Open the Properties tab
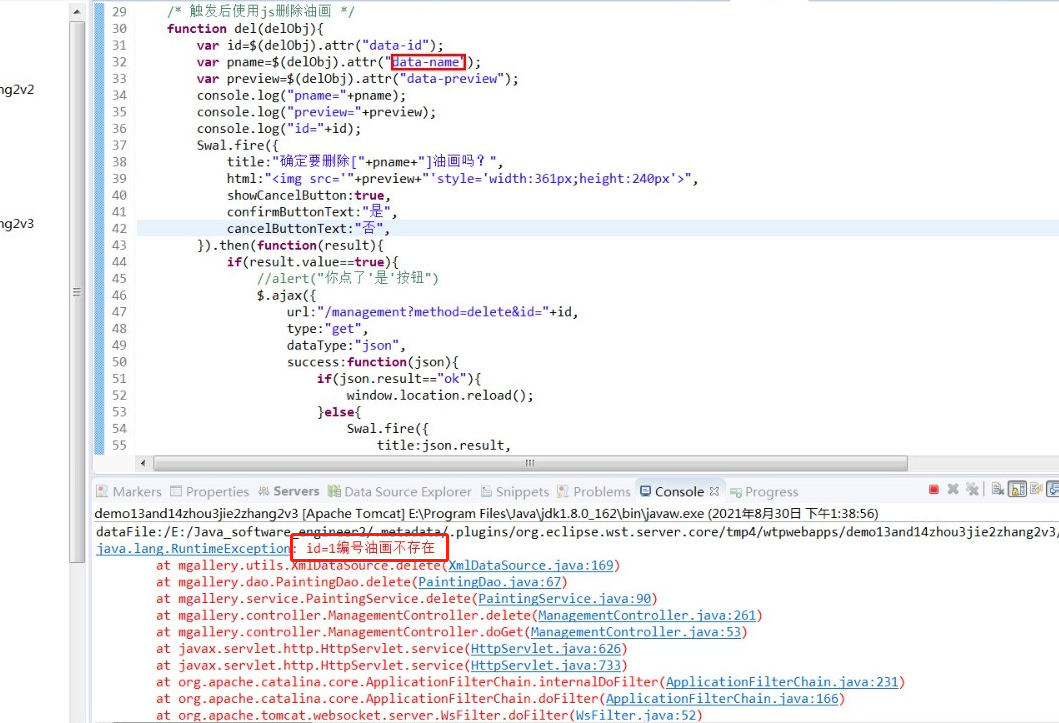This screenshot has height=723, width=1059. (x=210, y=491)
